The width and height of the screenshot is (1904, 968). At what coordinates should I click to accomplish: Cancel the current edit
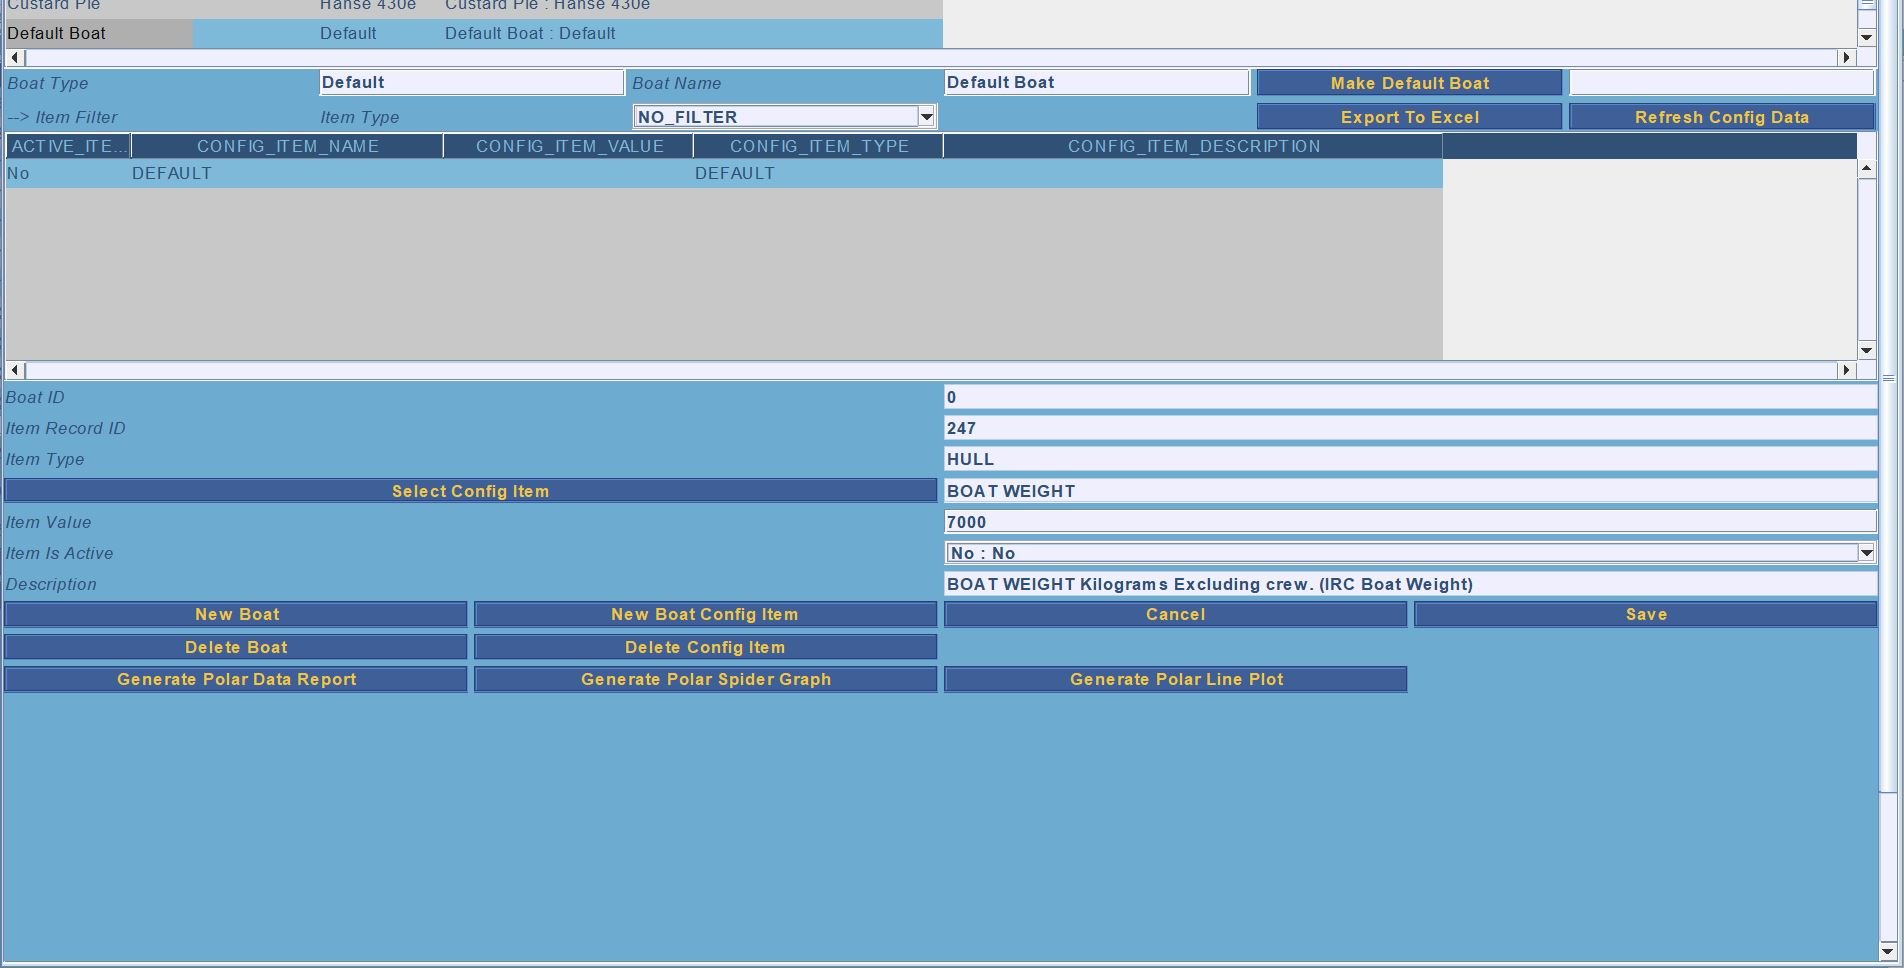[1175, 614]
